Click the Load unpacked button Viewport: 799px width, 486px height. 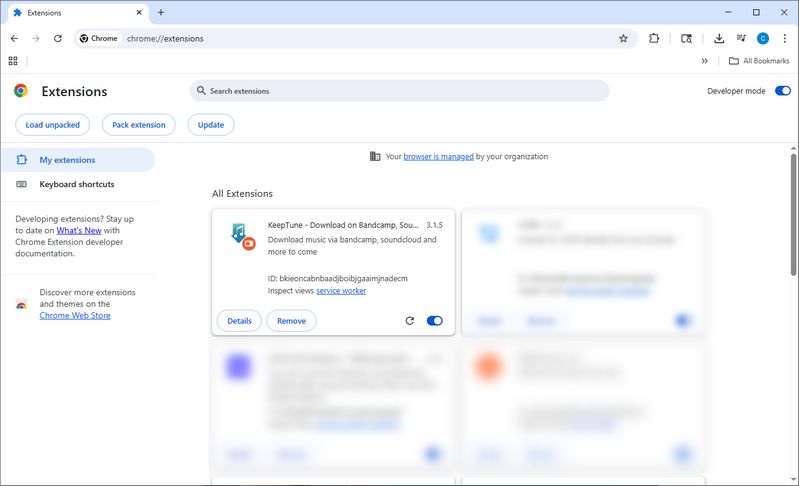click(53, 125)
